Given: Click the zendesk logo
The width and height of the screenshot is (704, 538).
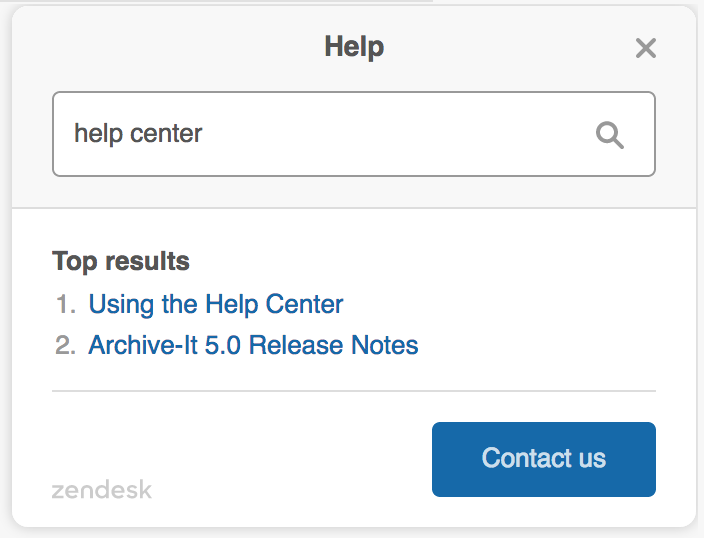Looking at the screenshot, I should pyautogui.click(x=102, y=490).
